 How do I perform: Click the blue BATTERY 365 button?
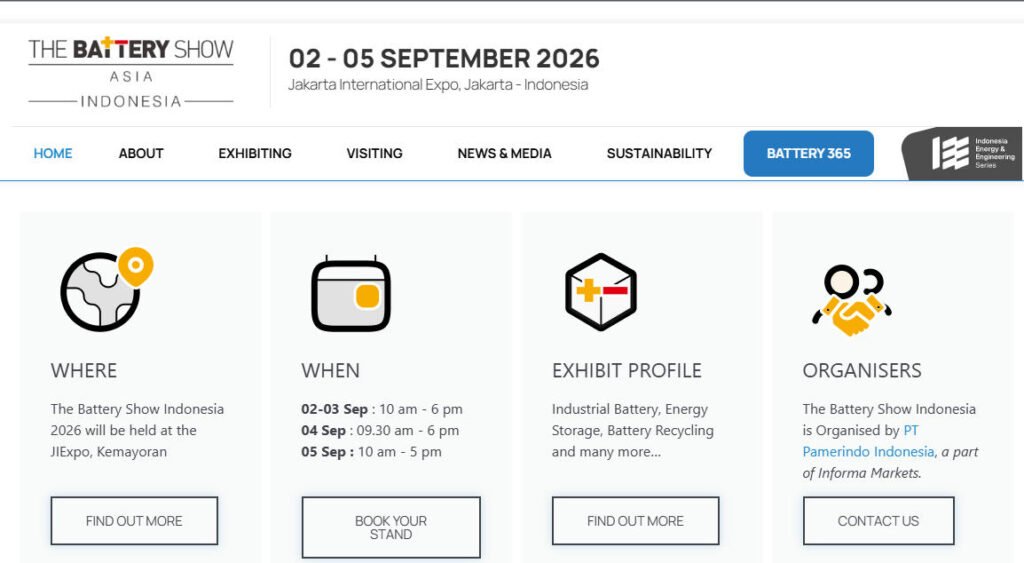click(x=808, y=153)
